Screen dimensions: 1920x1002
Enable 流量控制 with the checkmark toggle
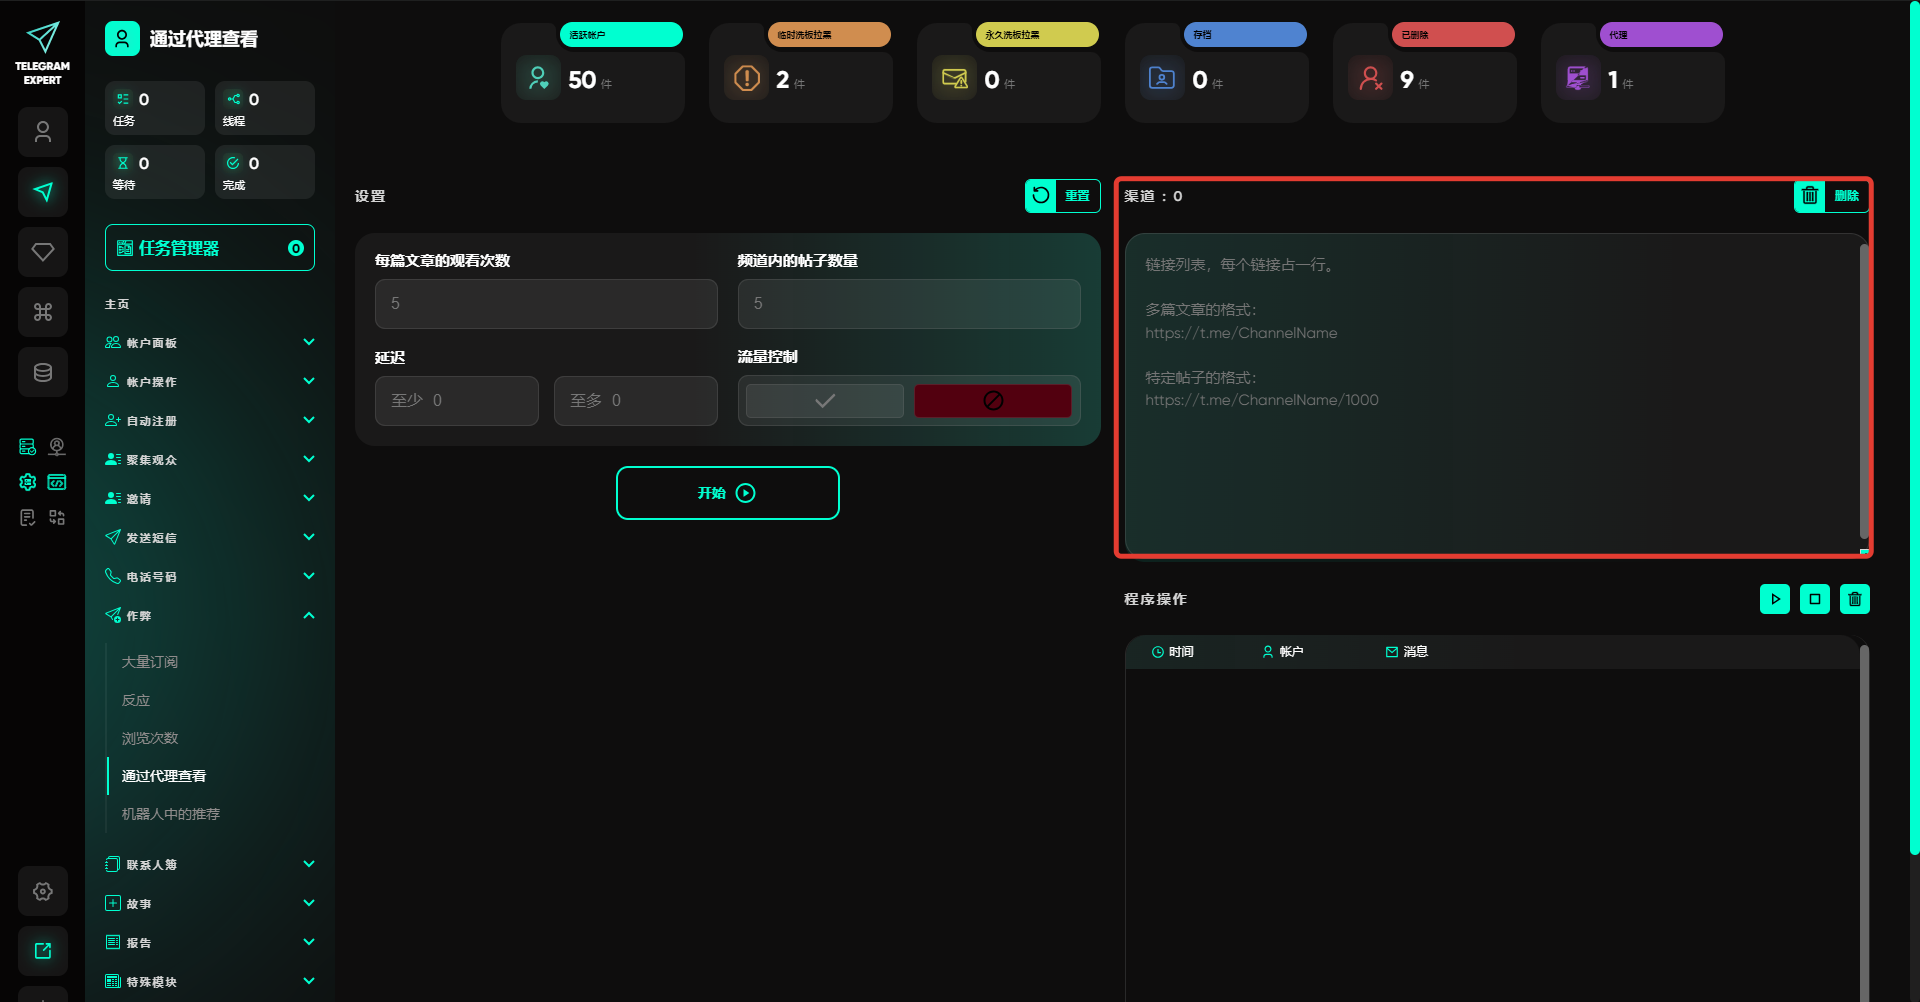825,401
